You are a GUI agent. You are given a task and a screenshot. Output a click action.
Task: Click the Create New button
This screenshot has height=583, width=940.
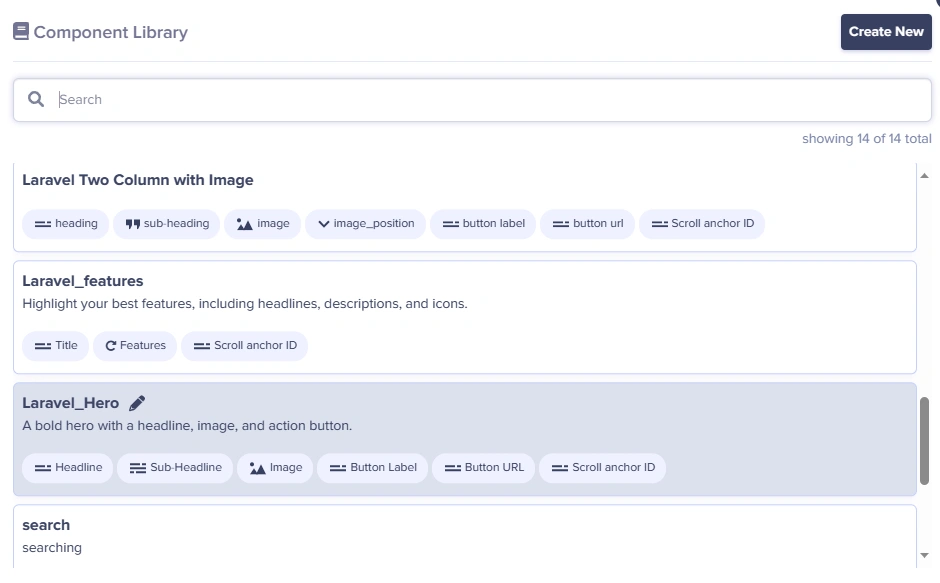(x=886, y=32)
